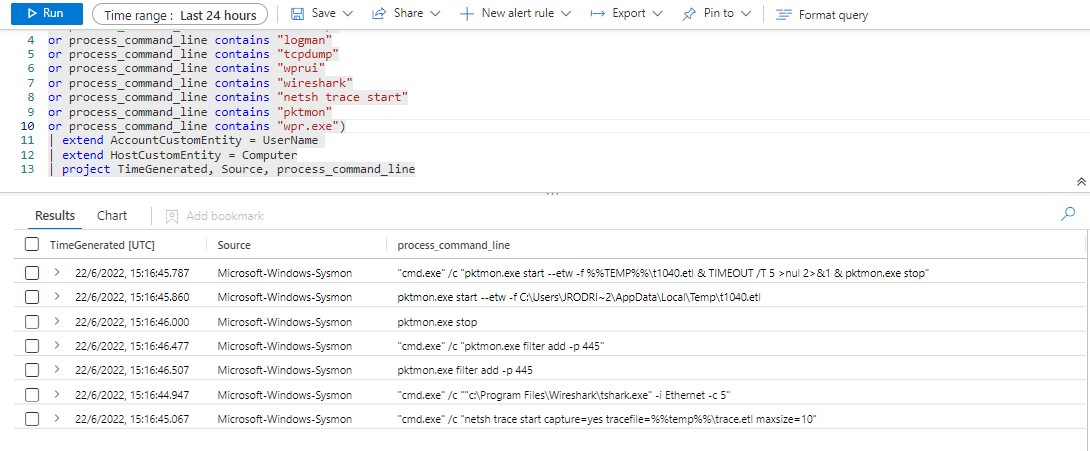Click the Add bookmark button

215,216
